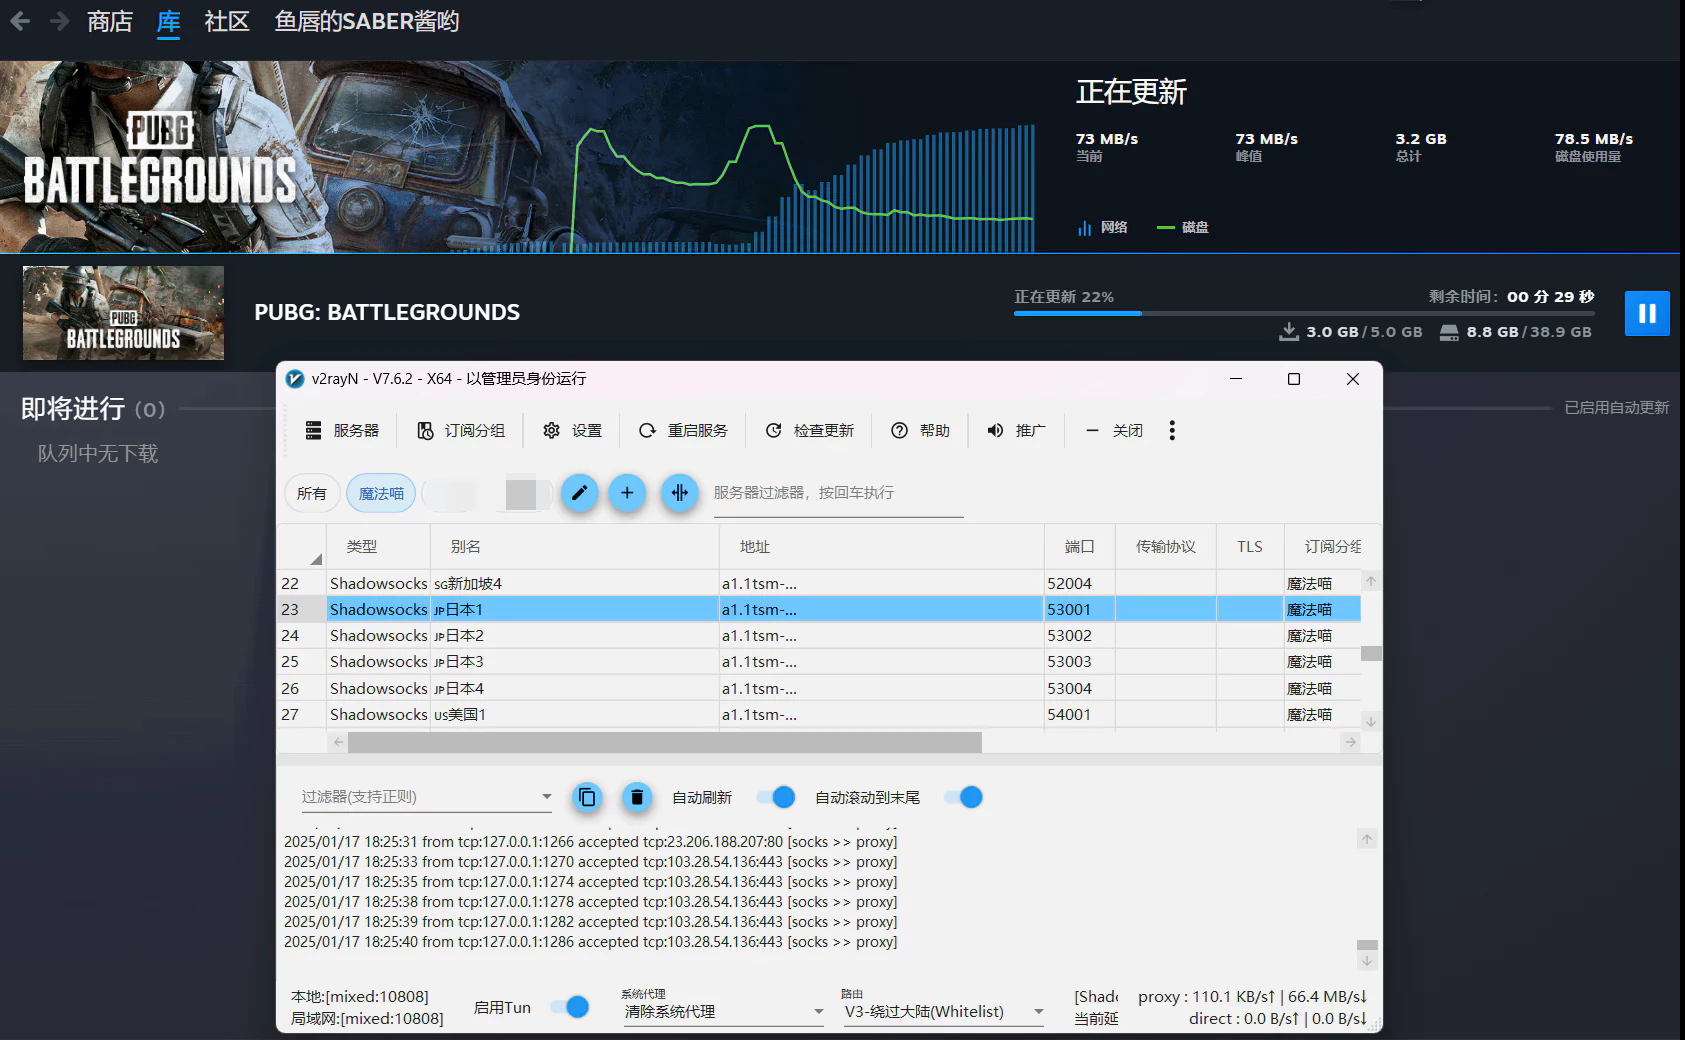
Task: Pause the PUBG download in Steam
Action: coord(1646,313)
